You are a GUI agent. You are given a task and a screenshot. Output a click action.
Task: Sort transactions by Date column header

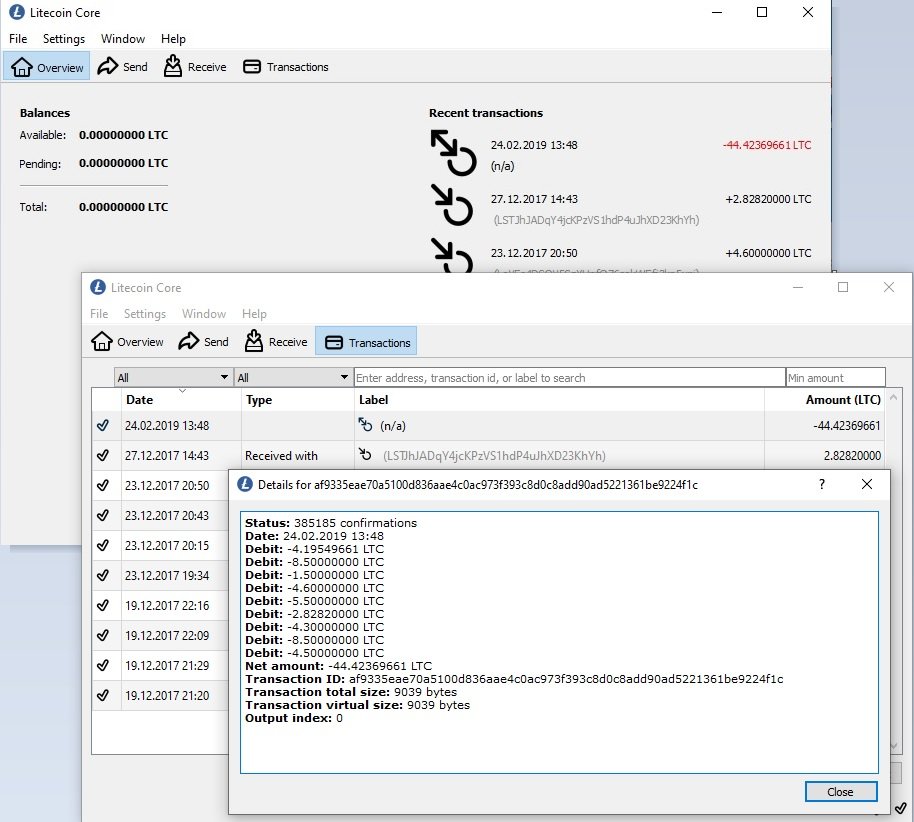pos(181,400)
